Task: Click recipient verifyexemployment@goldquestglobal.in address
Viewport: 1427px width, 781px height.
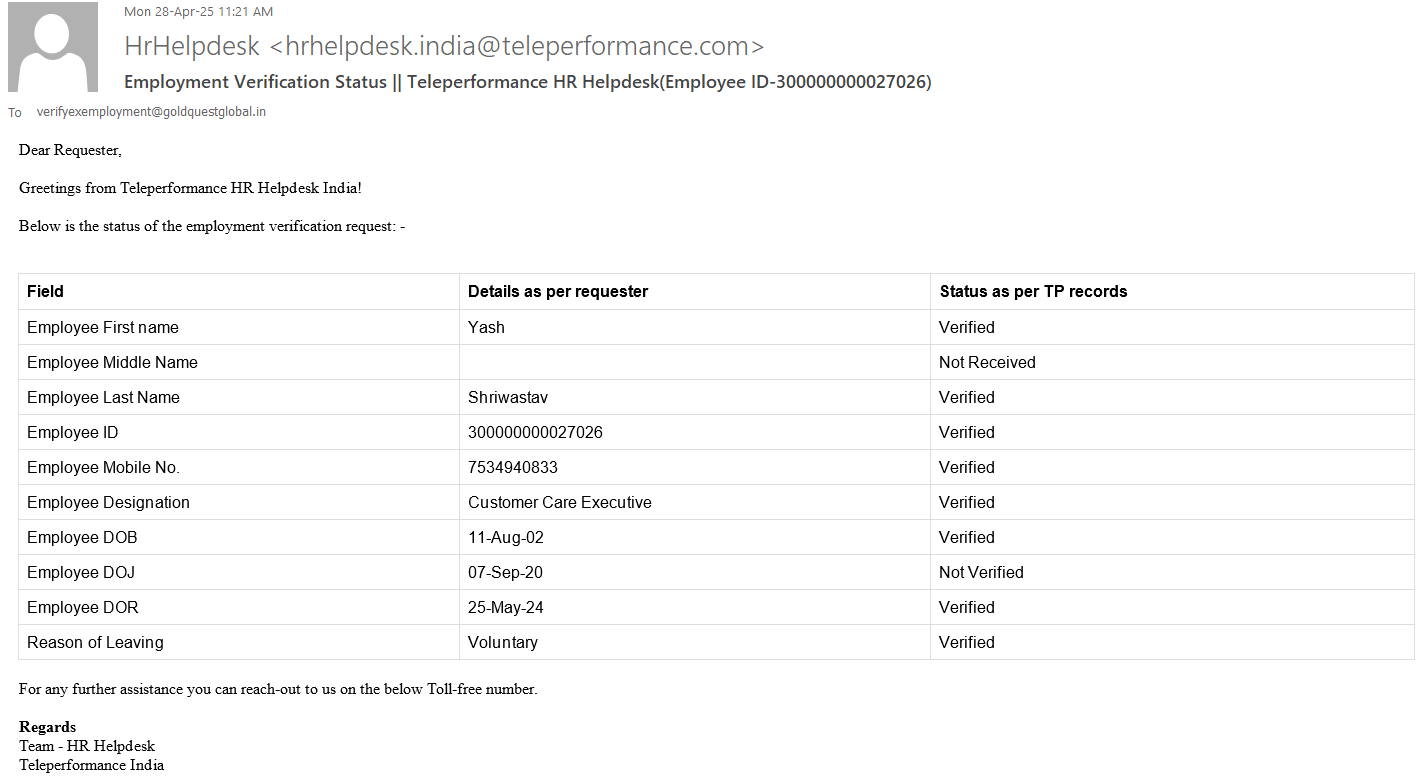Action: (151, 112)
